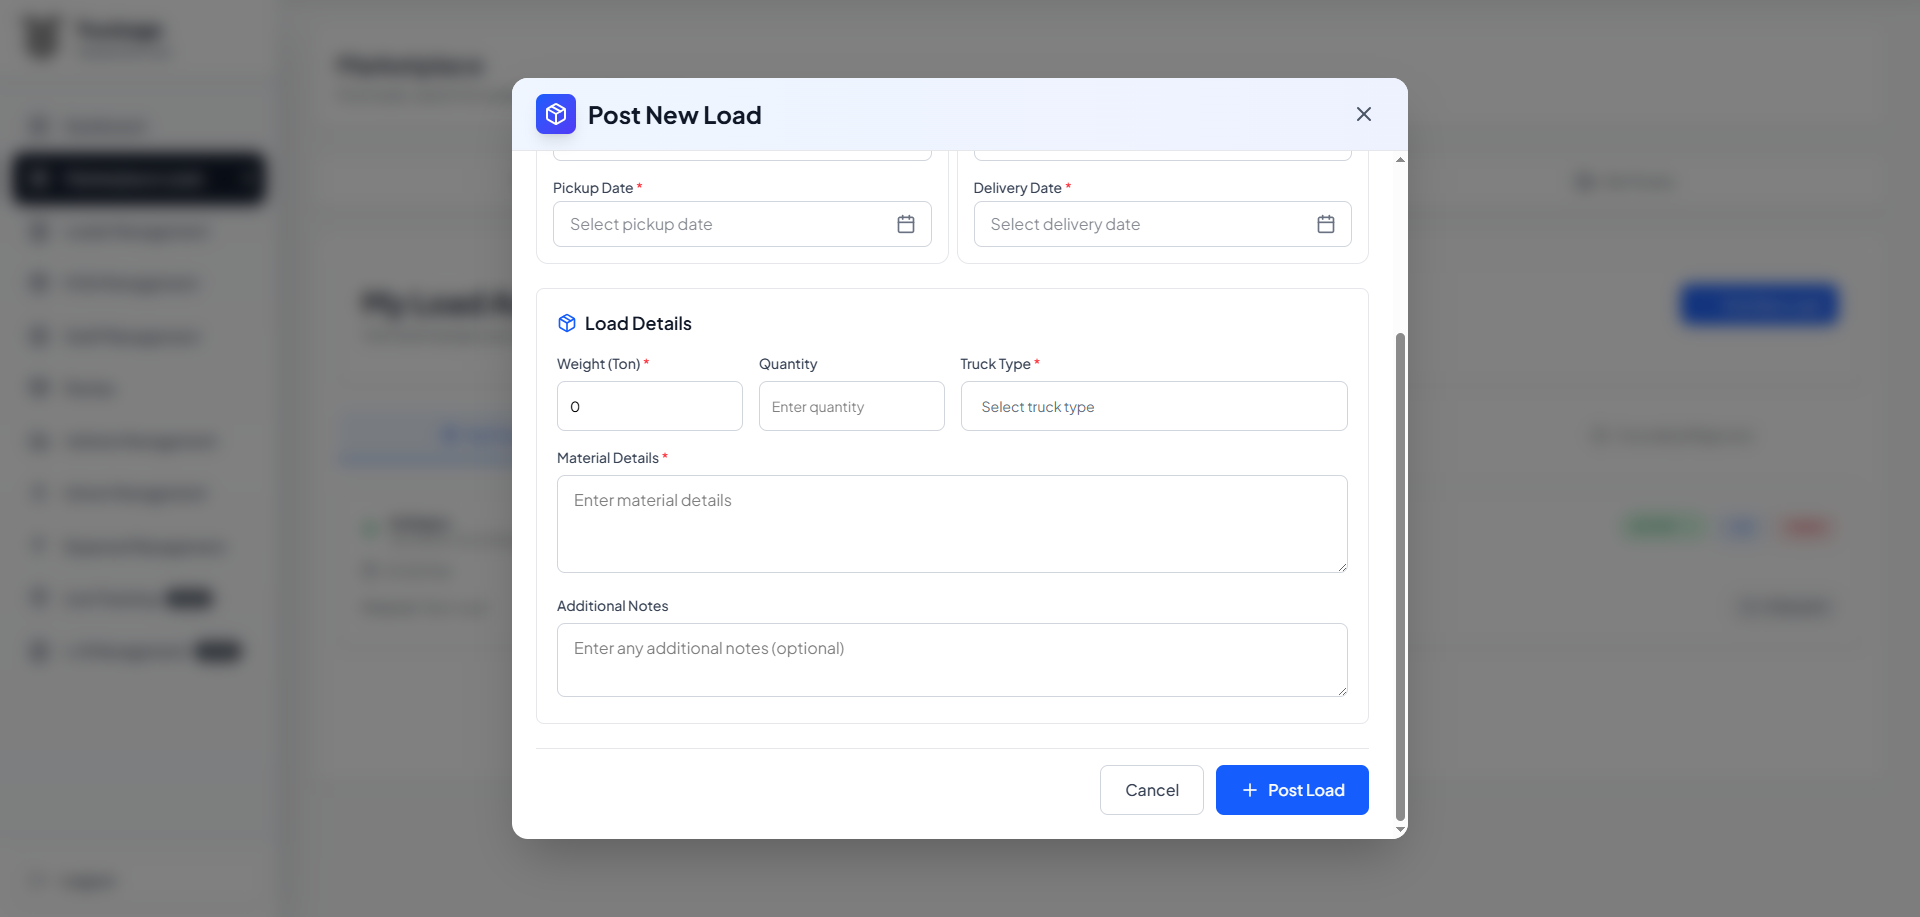Open the pickup date calendar icon
The height and width of the screenshot is (917, 1920).
pos(906,224)
